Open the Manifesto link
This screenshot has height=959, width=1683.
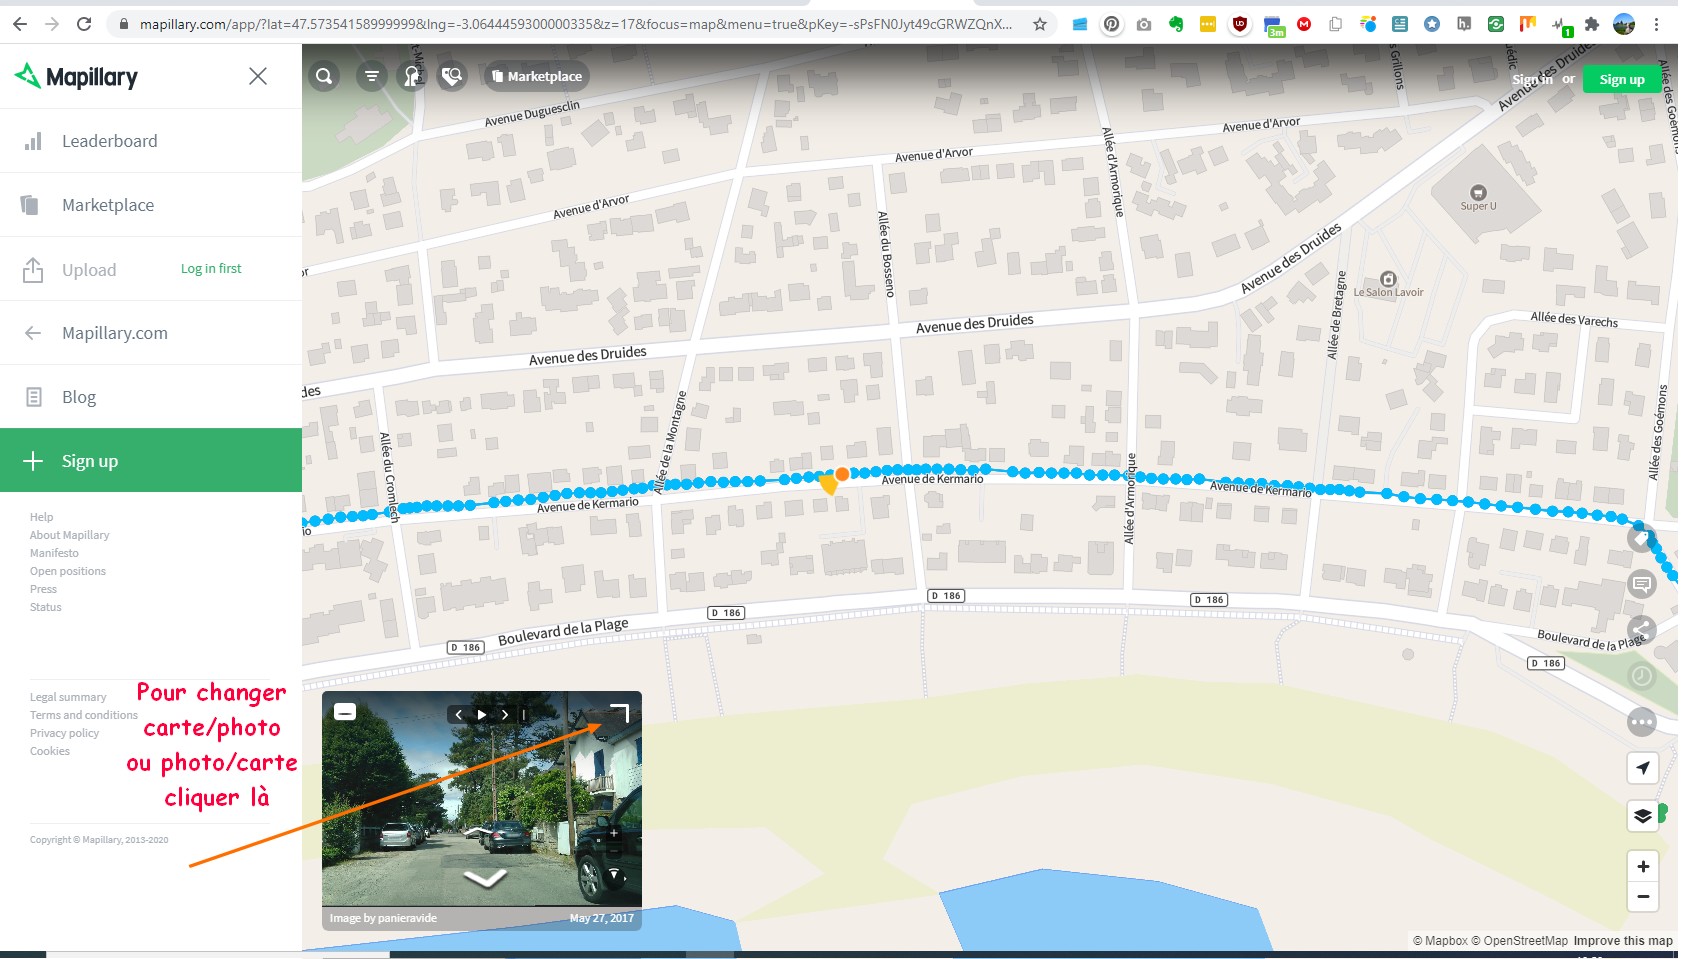54,553
